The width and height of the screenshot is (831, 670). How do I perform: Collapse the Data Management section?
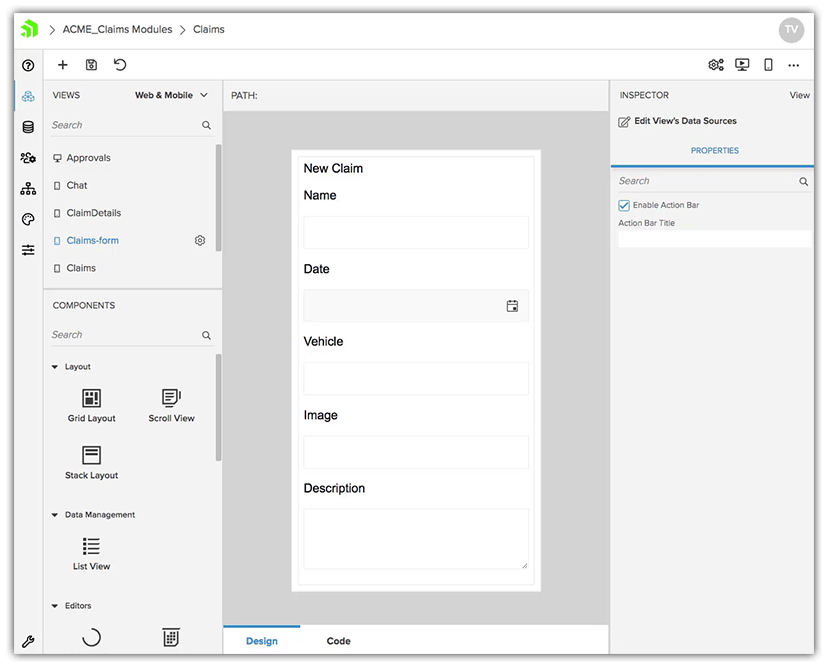pos(55,515)
